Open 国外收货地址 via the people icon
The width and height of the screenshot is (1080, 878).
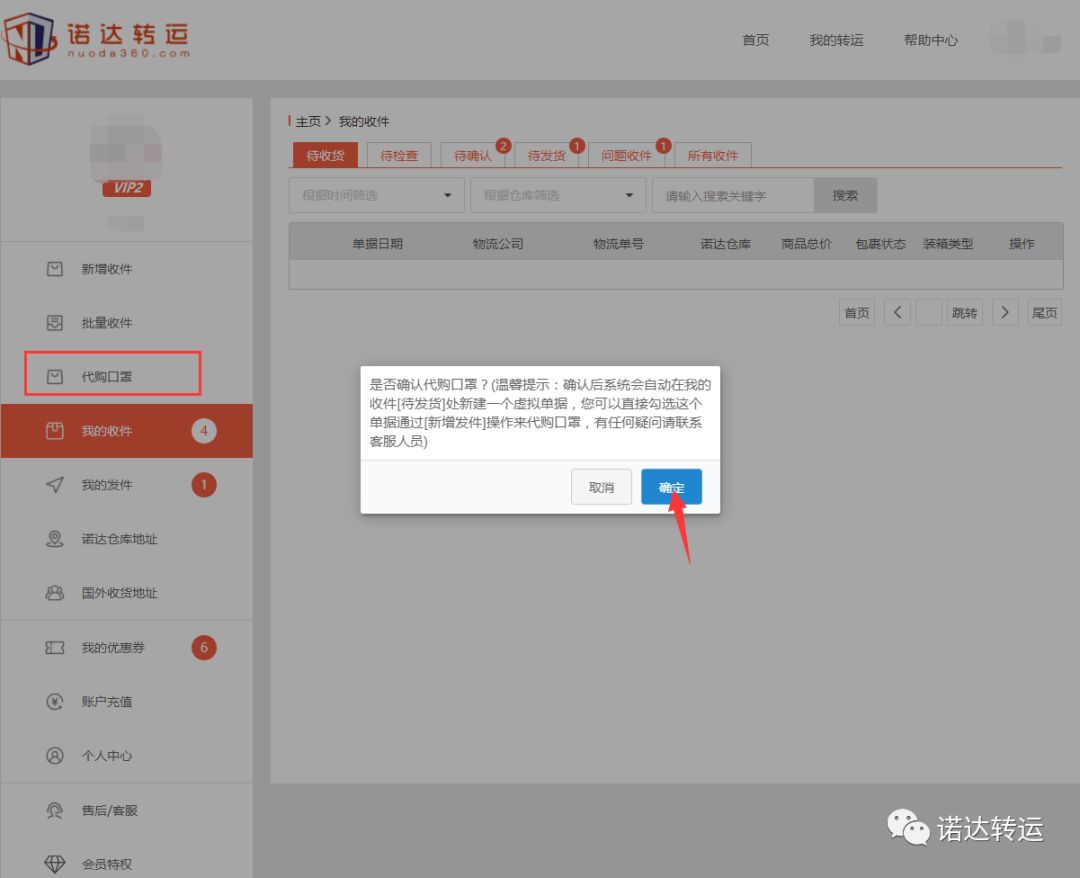point(55,593)
